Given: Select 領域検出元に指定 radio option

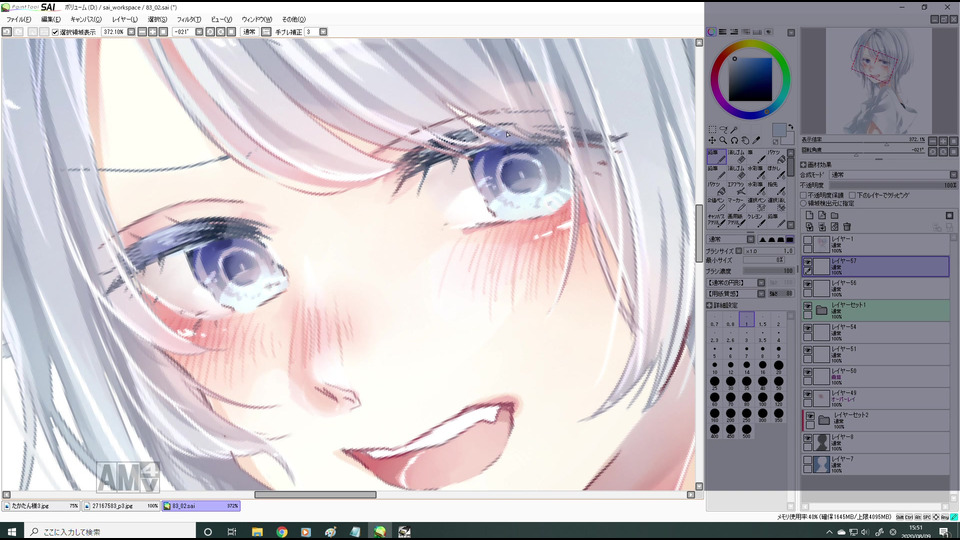Looking at the screenshot, I should pyautogui.click(x=804, y=203).
